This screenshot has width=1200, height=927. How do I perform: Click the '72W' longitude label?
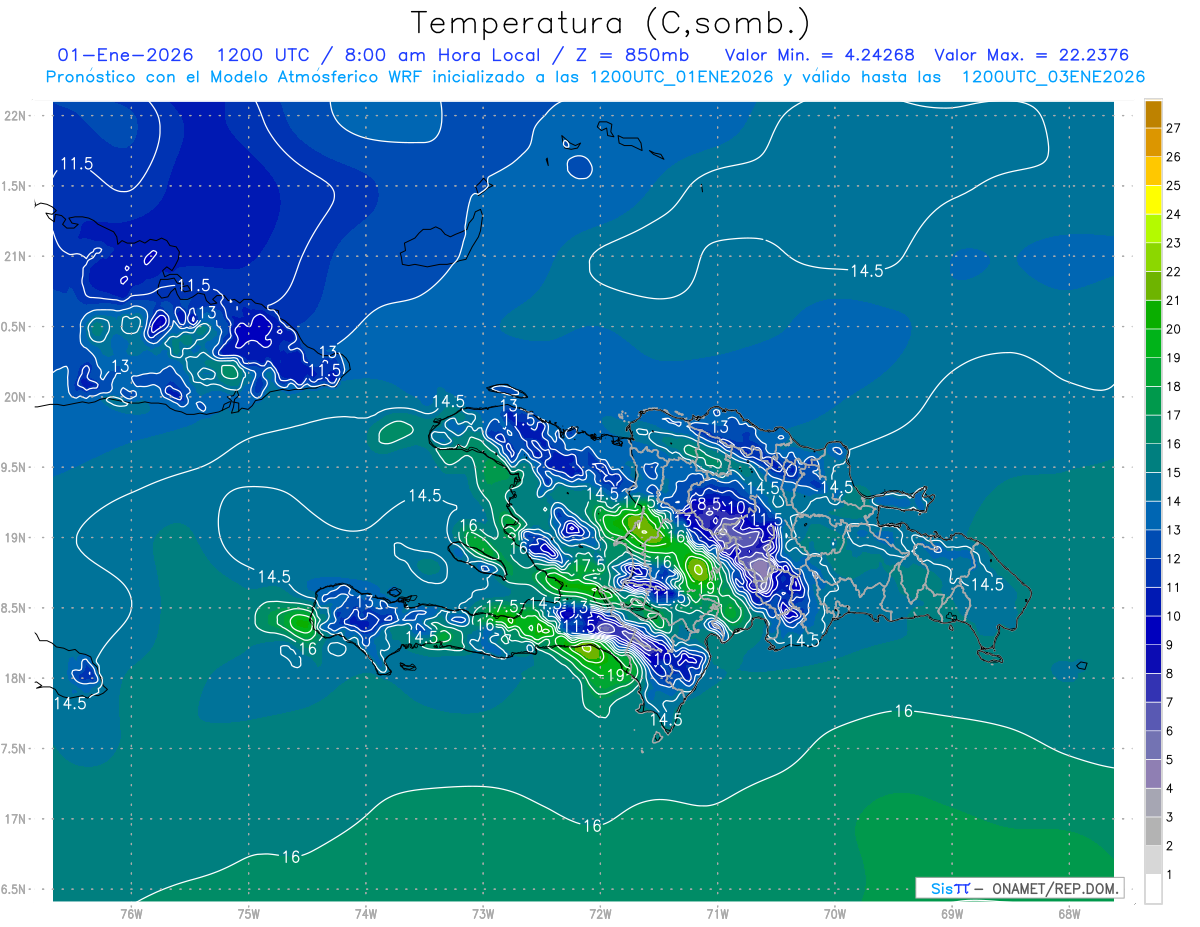[x=600, y=913]
